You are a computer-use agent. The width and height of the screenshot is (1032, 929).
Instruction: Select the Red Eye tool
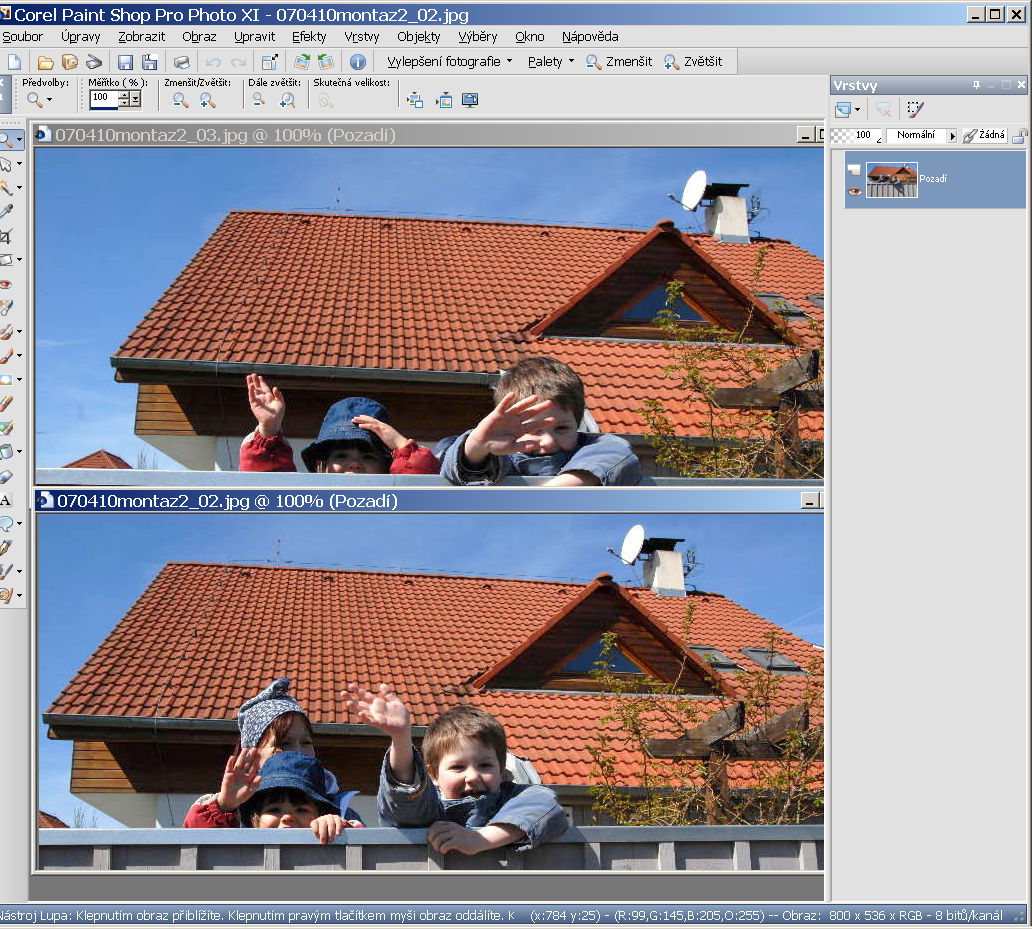coord(6,284)
